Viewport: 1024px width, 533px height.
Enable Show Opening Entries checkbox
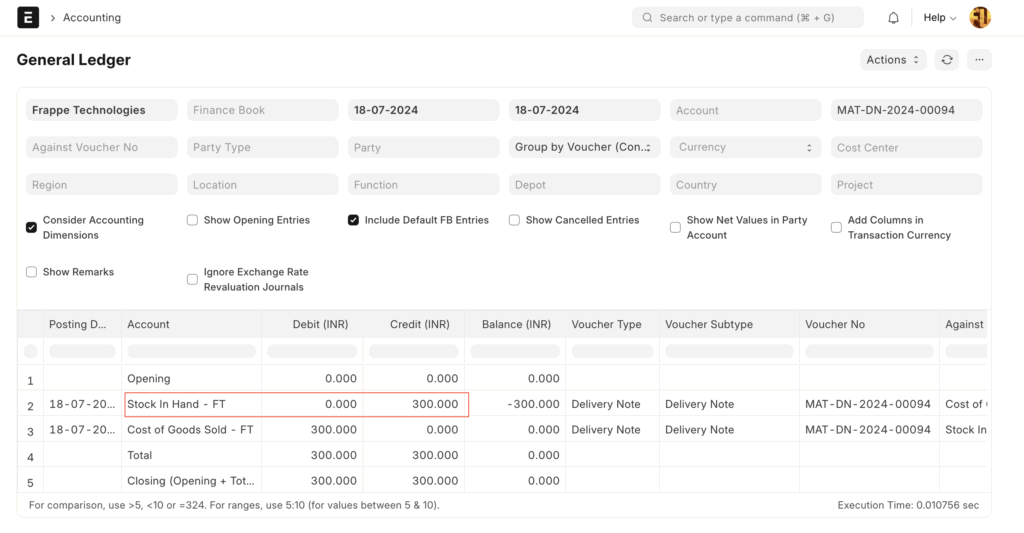tap(192, 220)
